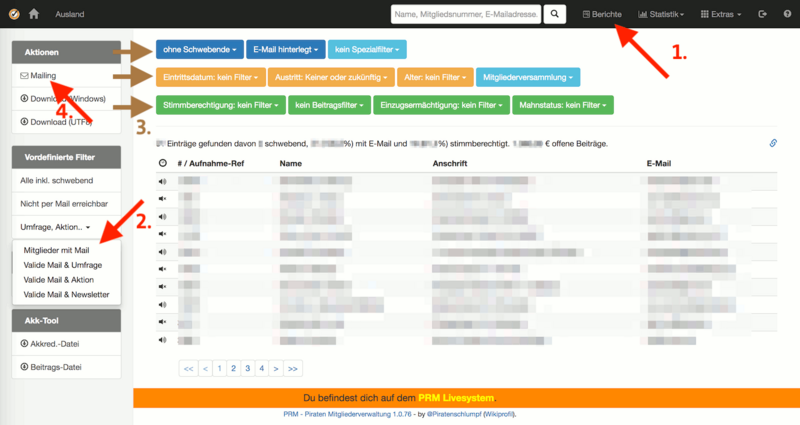Image resolution: width=800 pixels, height=425 pixels.
Task: Click the clock icon in the table header
Action: [163, 163]
